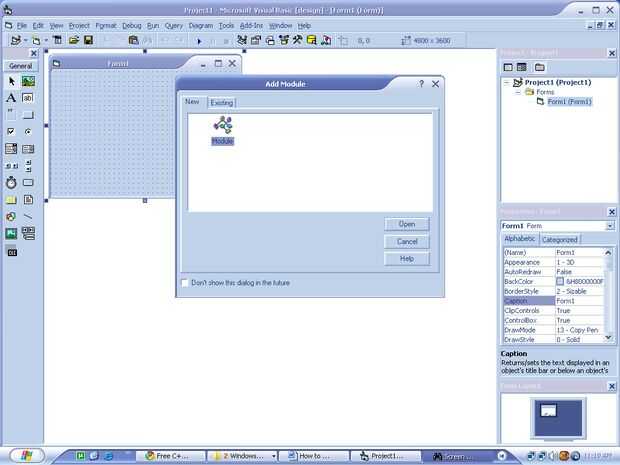The width and height of the screenshot is (620, 465).
Task: Open Visual Component Manager toolbar icon
Action: click(326, 40)
